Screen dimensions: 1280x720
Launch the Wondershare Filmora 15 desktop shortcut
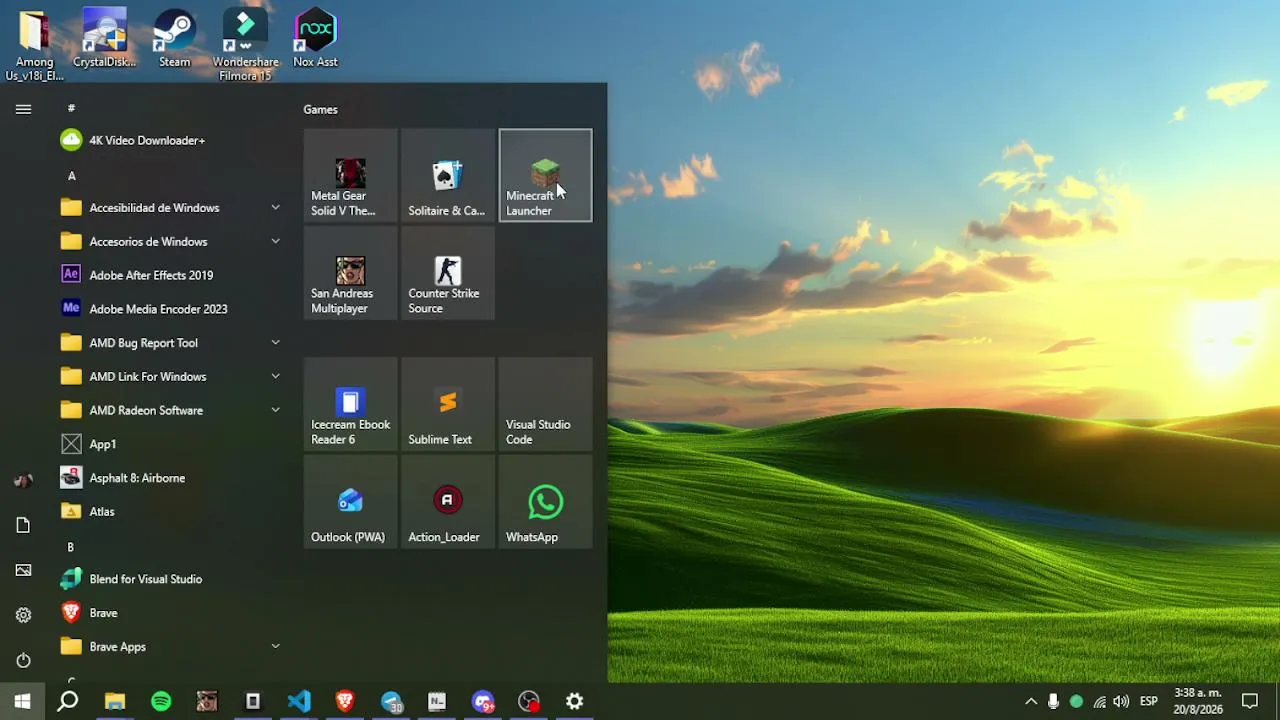tap(245, 45)
